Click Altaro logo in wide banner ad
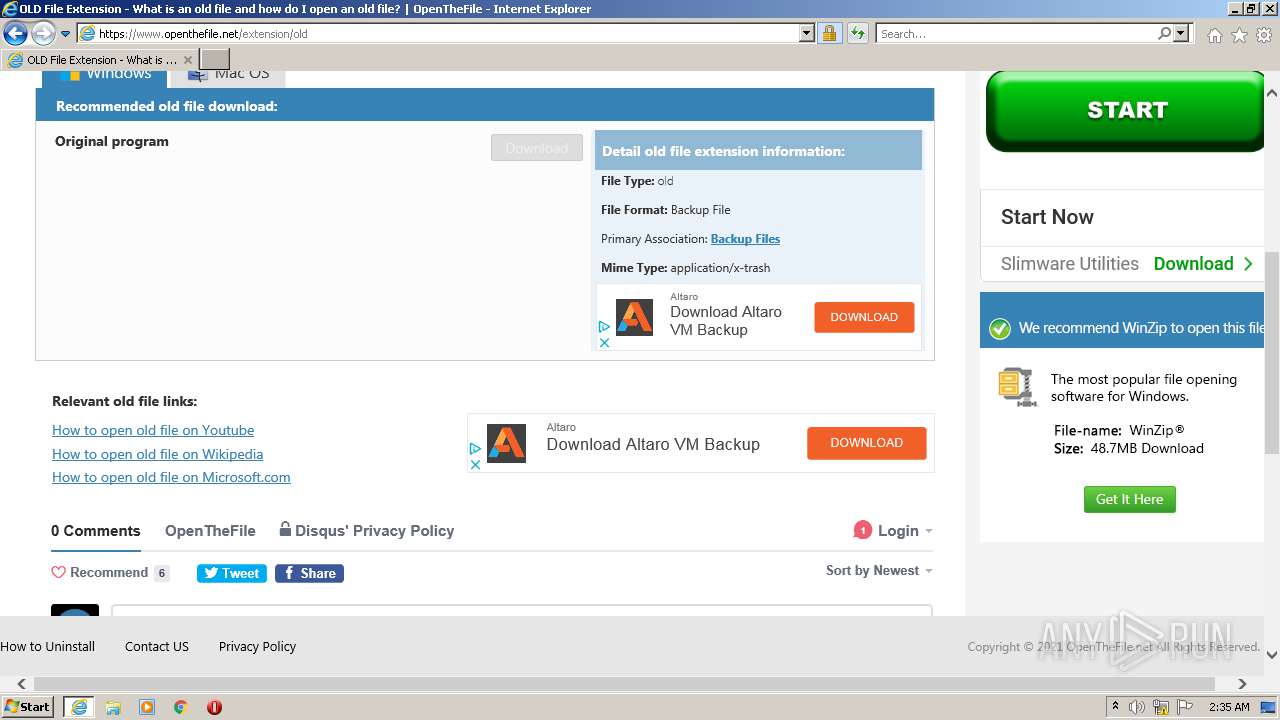Screen dimensions: 1280x720 pyautogui.click(x=506, y=443)
